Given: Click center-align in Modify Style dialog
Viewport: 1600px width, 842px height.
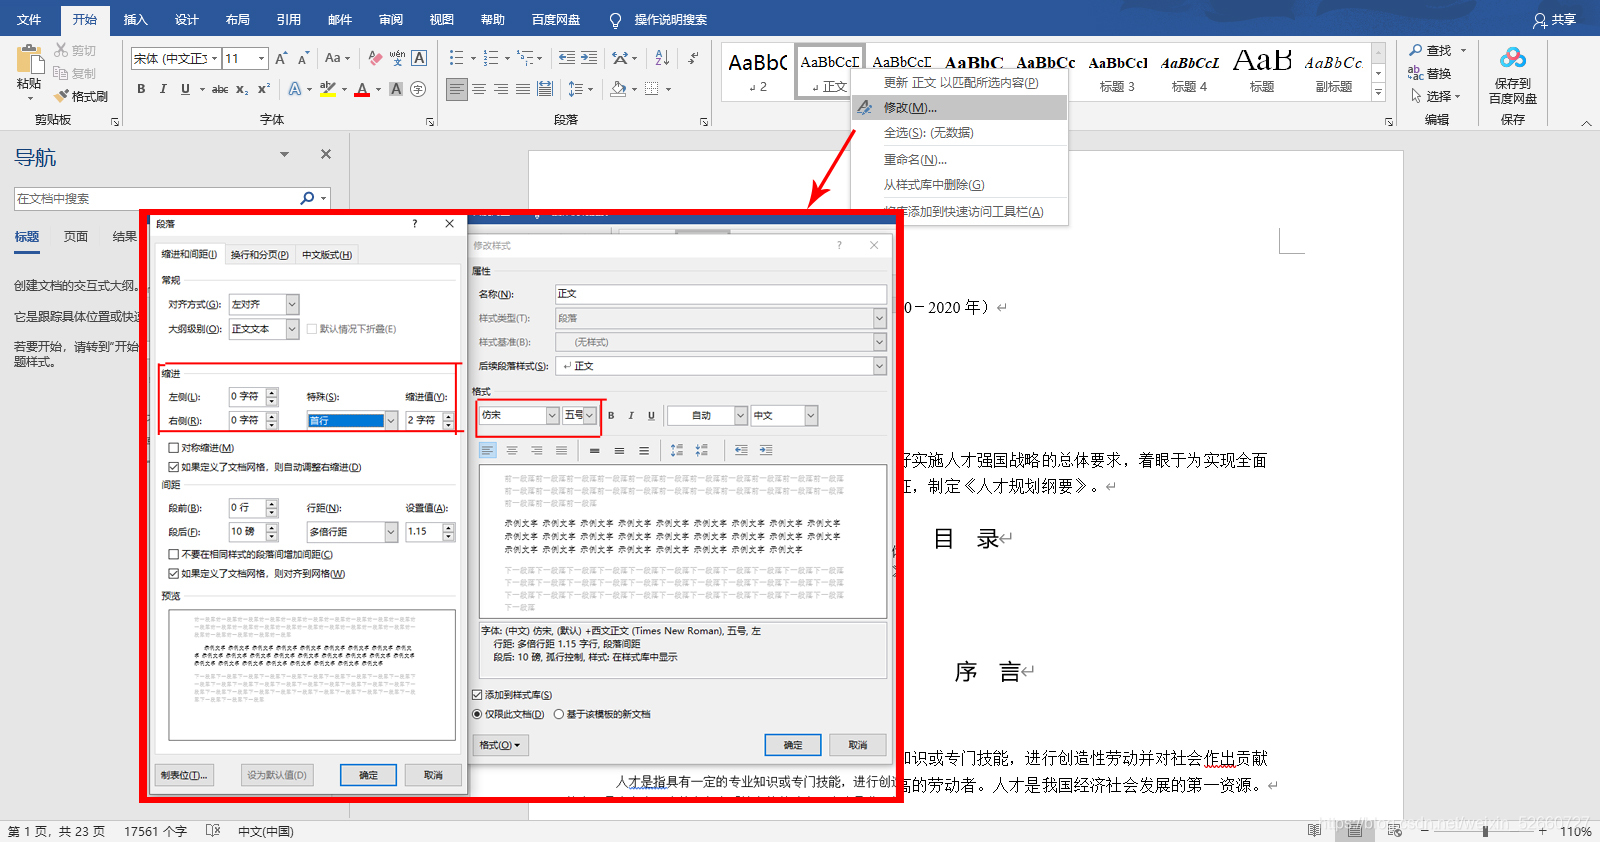Looking at the screenshot, I should [x=512, y=450].
